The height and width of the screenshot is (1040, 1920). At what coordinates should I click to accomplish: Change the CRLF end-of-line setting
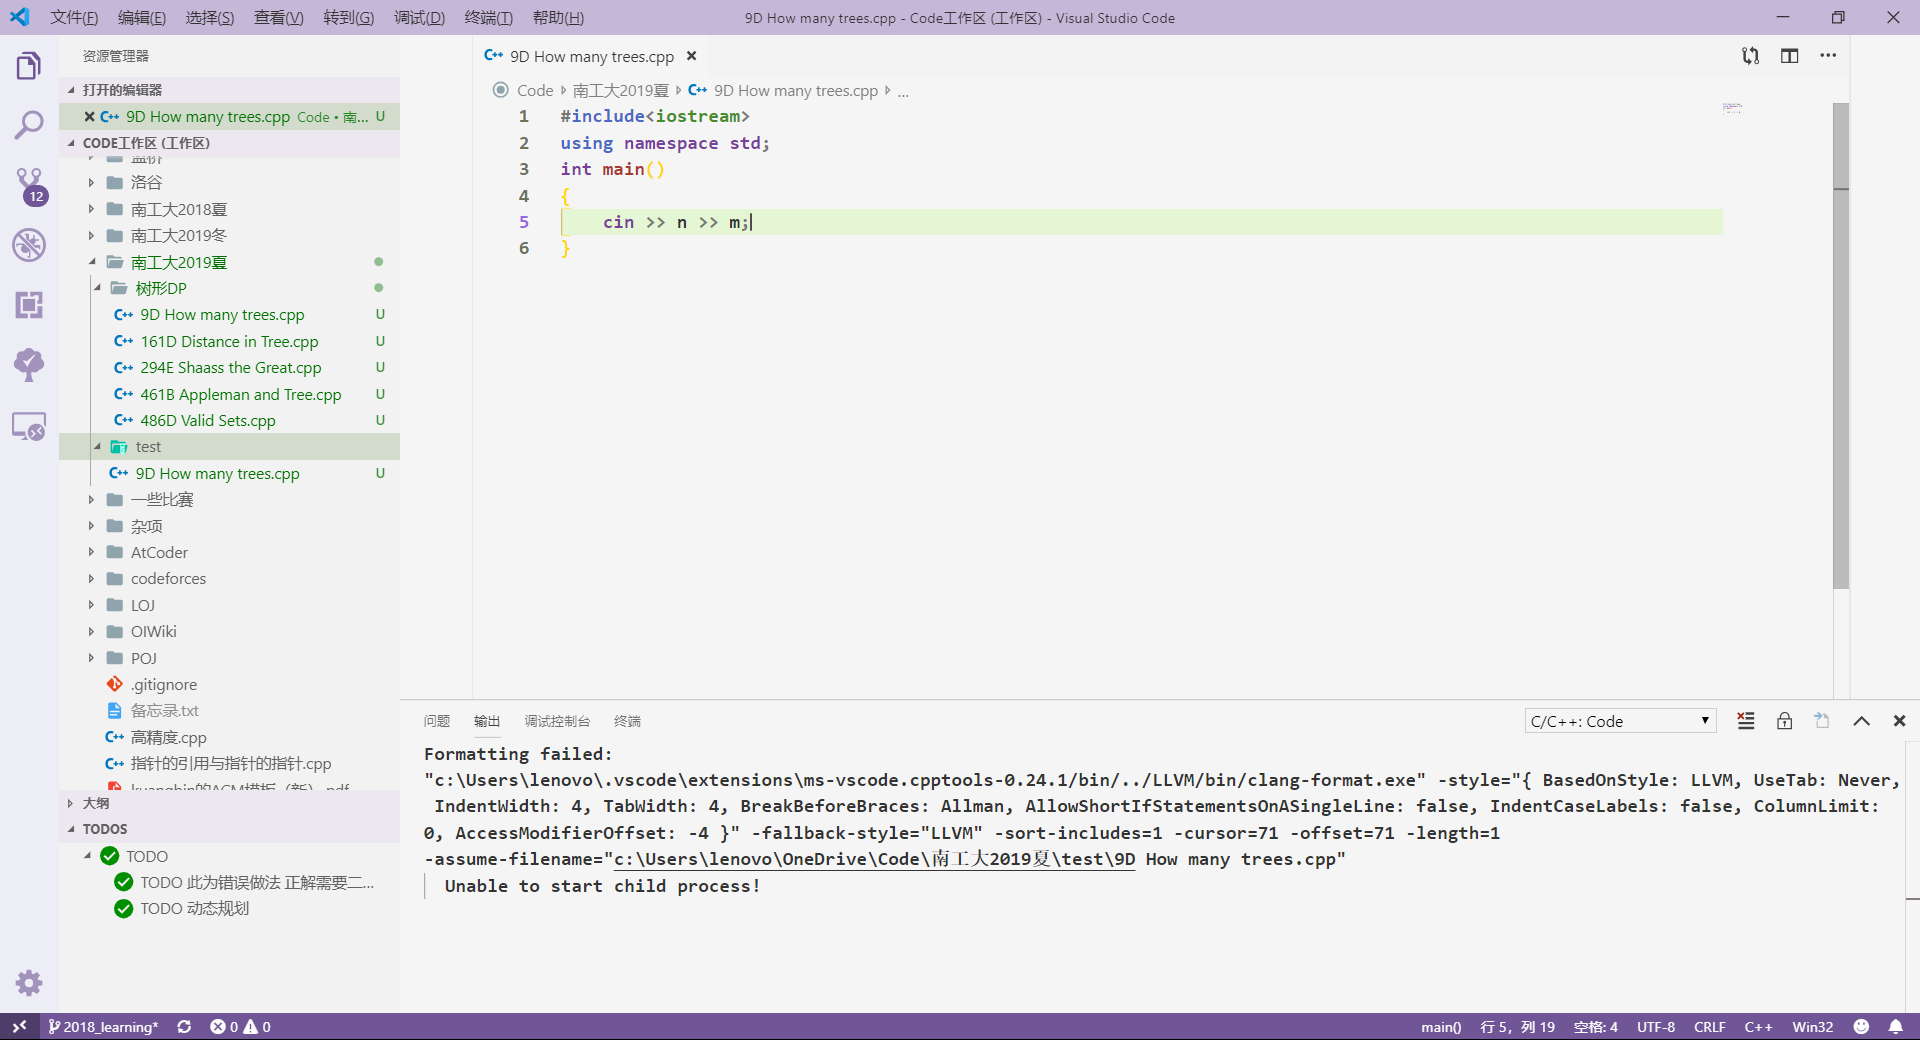click(x=1709, y=1027)
